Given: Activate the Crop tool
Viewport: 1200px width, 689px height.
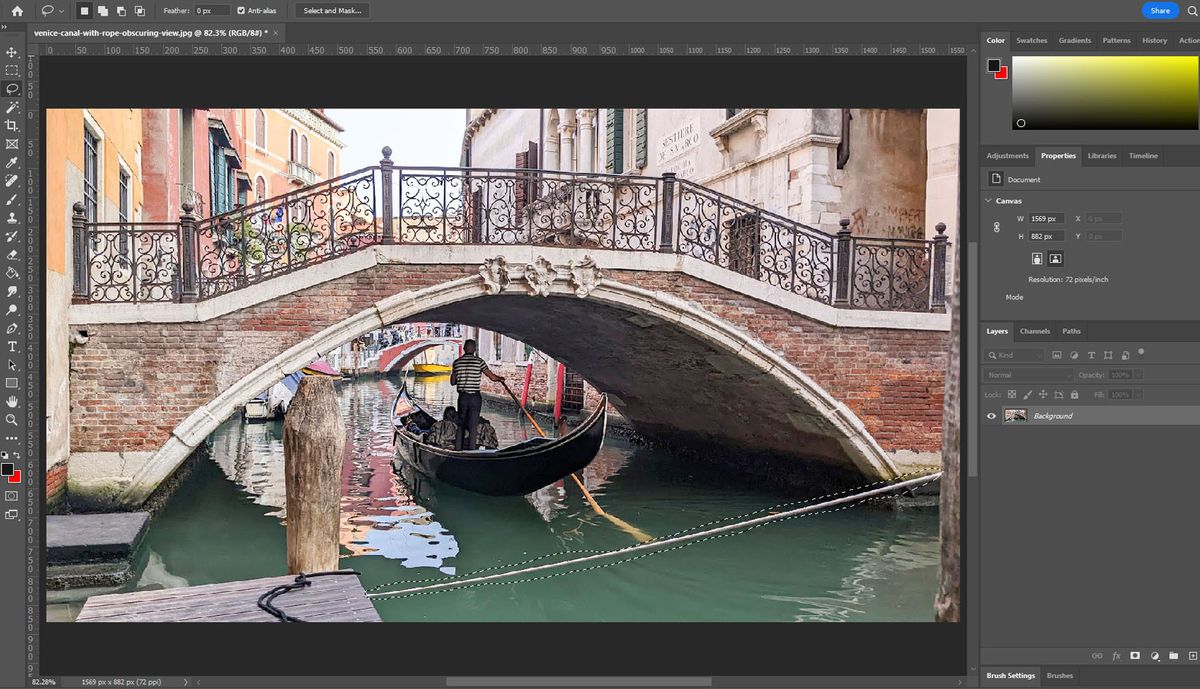Looking at the screenshot, I should pyautogui.click(x=12, y=125).
